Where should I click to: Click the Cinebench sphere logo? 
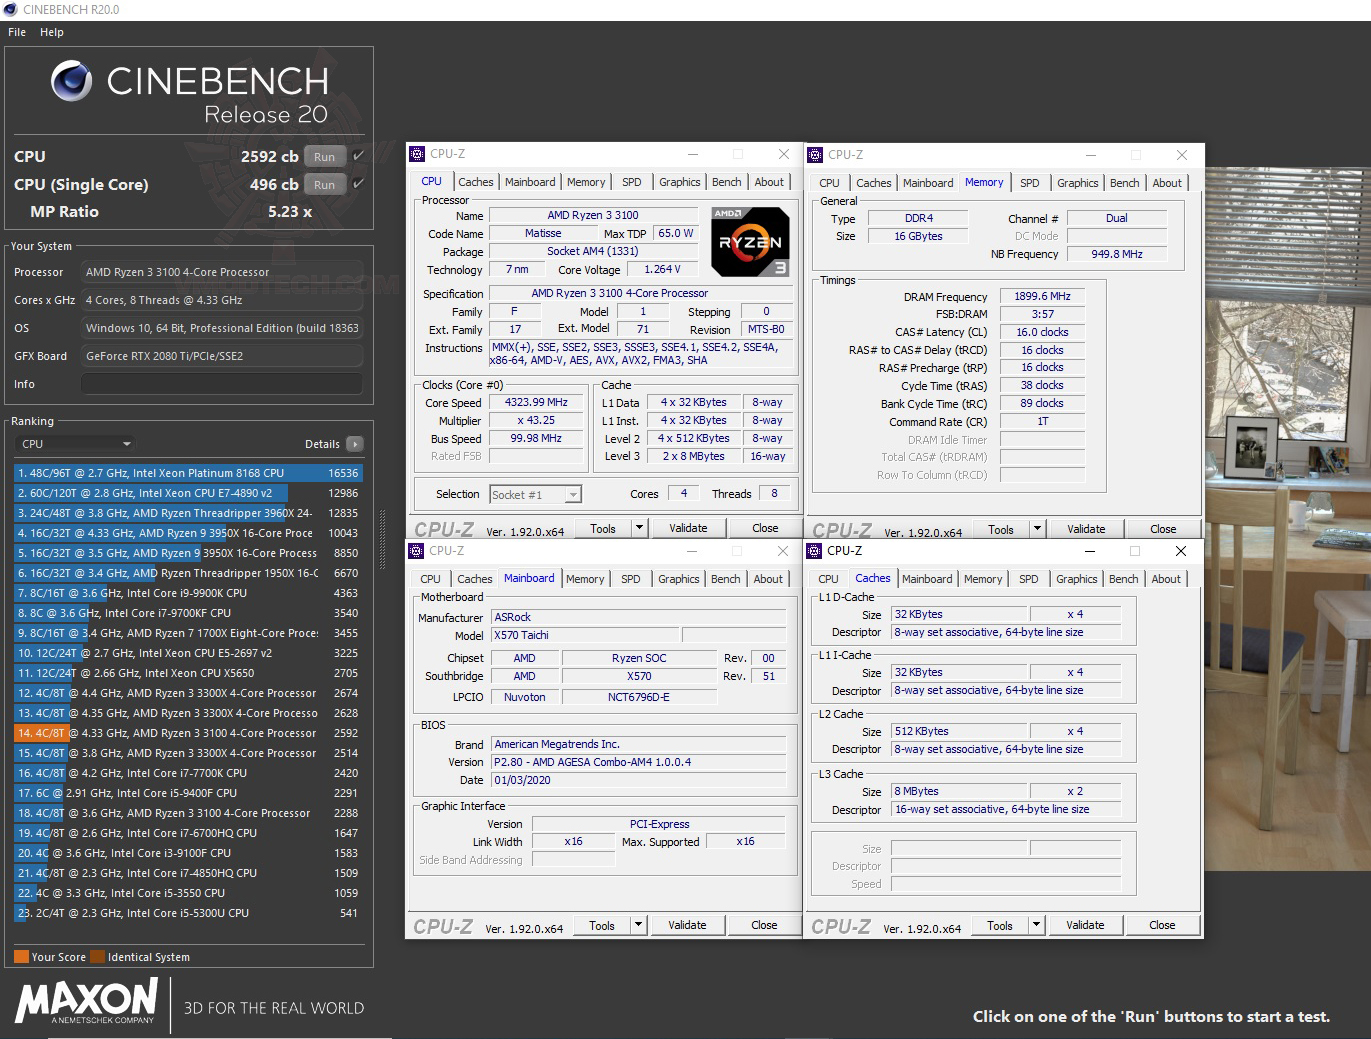(72, 81)
